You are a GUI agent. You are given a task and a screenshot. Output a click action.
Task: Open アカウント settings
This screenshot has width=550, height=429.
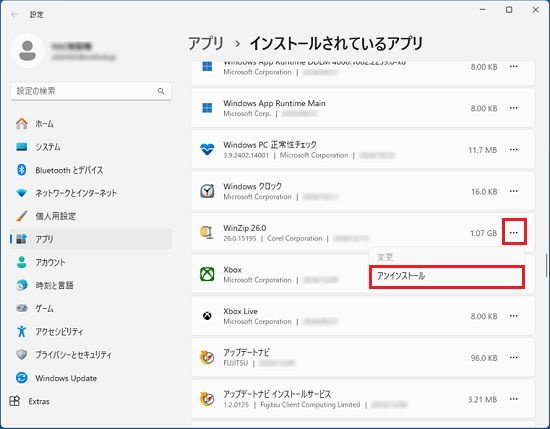pos(91,262)
